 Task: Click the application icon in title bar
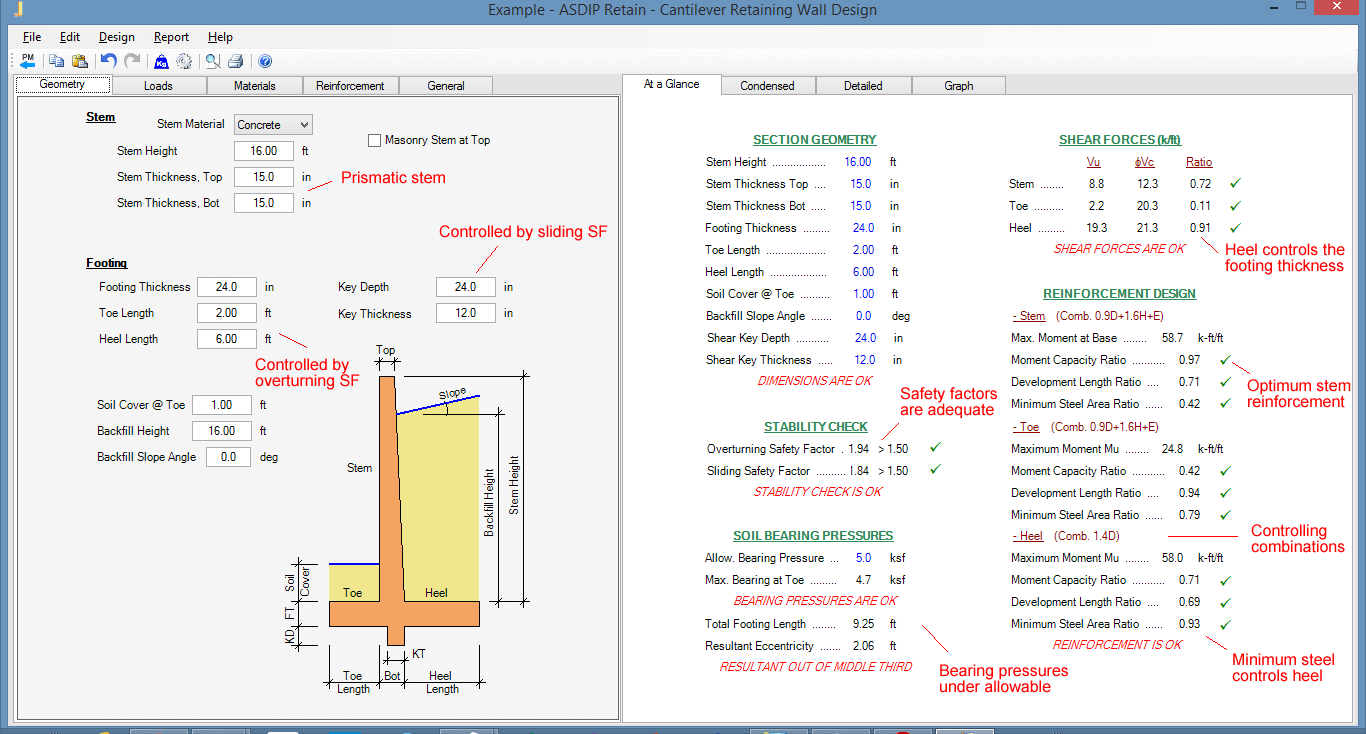point(18,10)
